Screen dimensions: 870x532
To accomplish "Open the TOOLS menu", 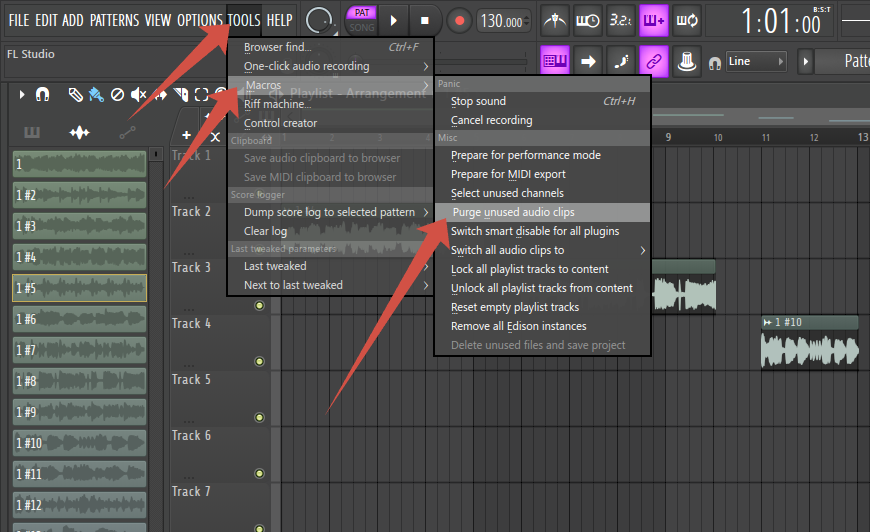I will tap(244, 21).
